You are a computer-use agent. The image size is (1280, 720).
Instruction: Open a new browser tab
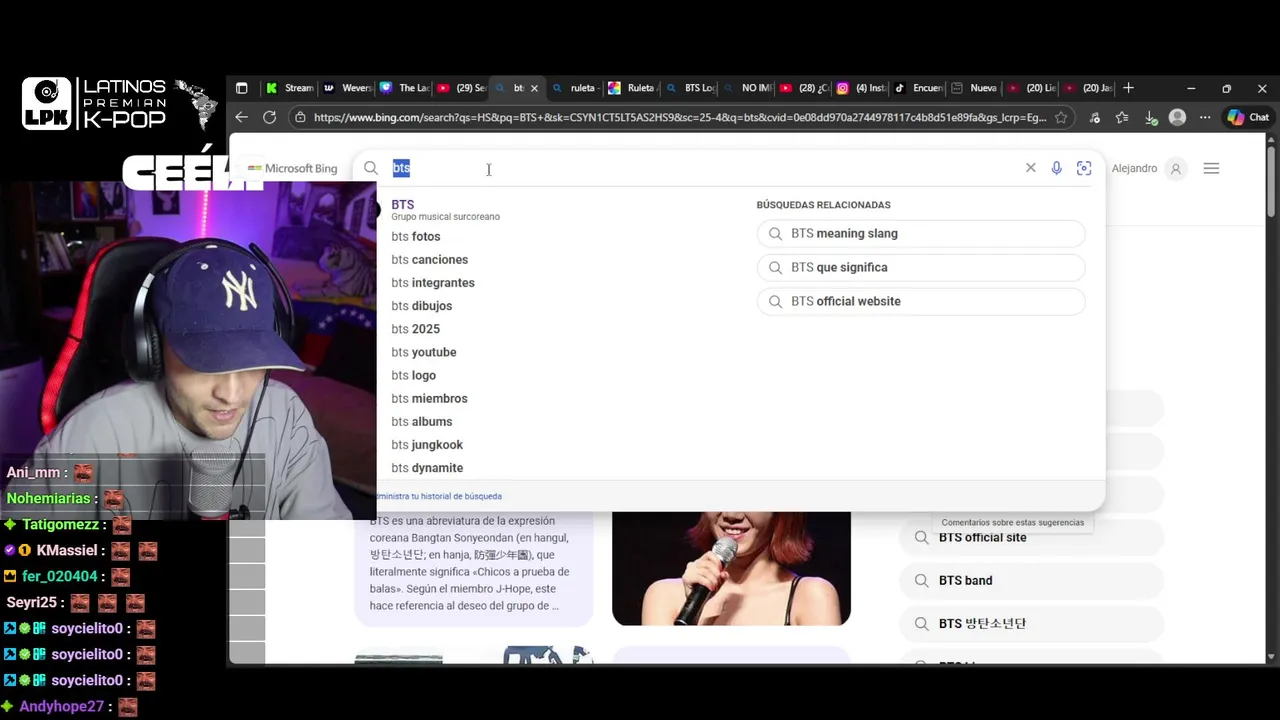[x=1128, y=88]
